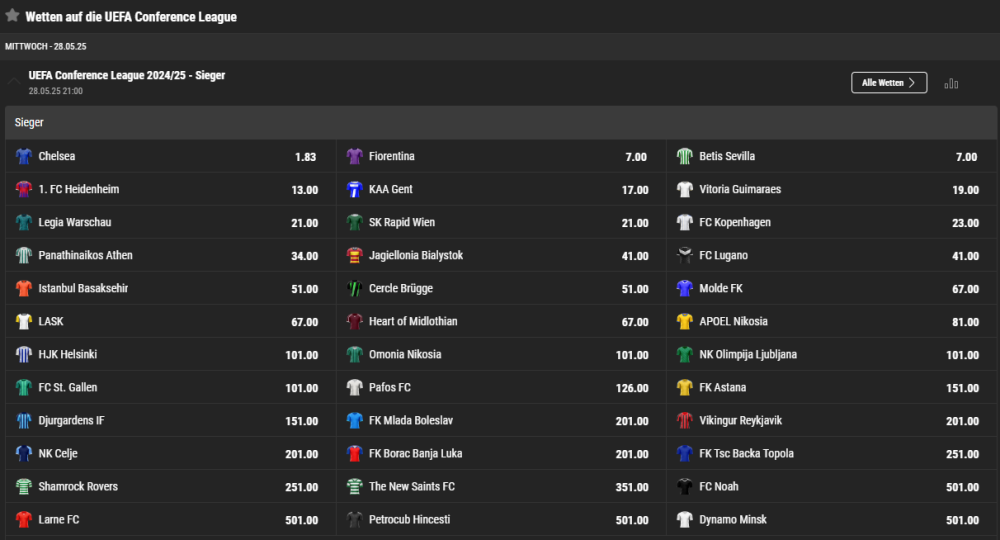The image size is (1000, 540).
Task: Click the Jagiellonia Bialystok jersey icon
Action: [354, 256]
